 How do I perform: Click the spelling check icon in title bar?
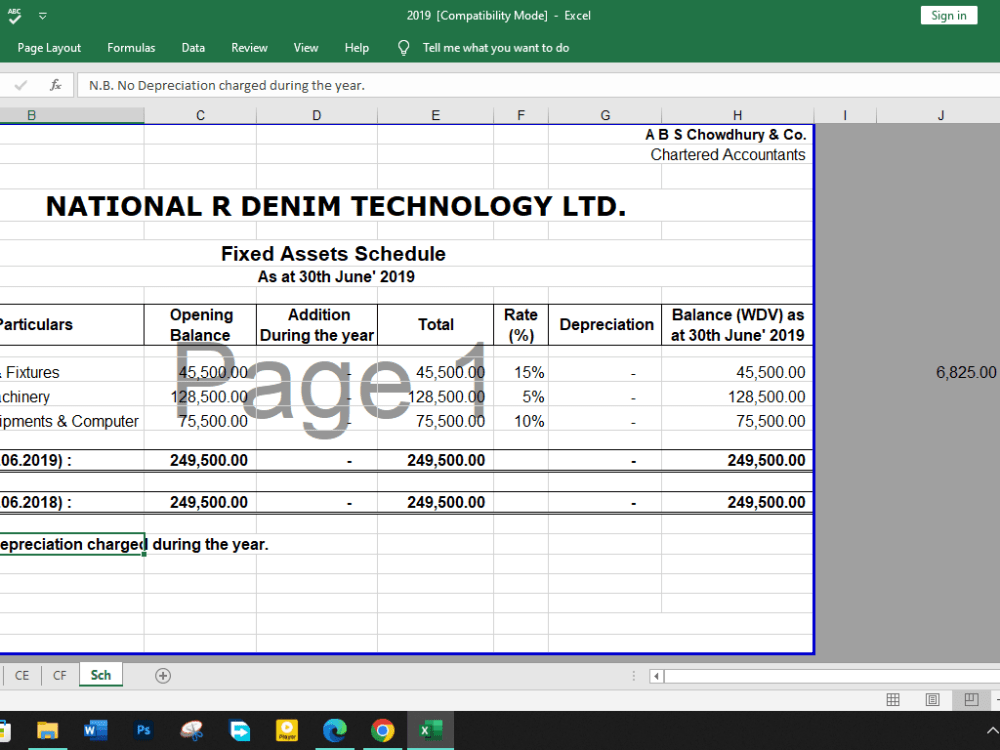point(14,16)
